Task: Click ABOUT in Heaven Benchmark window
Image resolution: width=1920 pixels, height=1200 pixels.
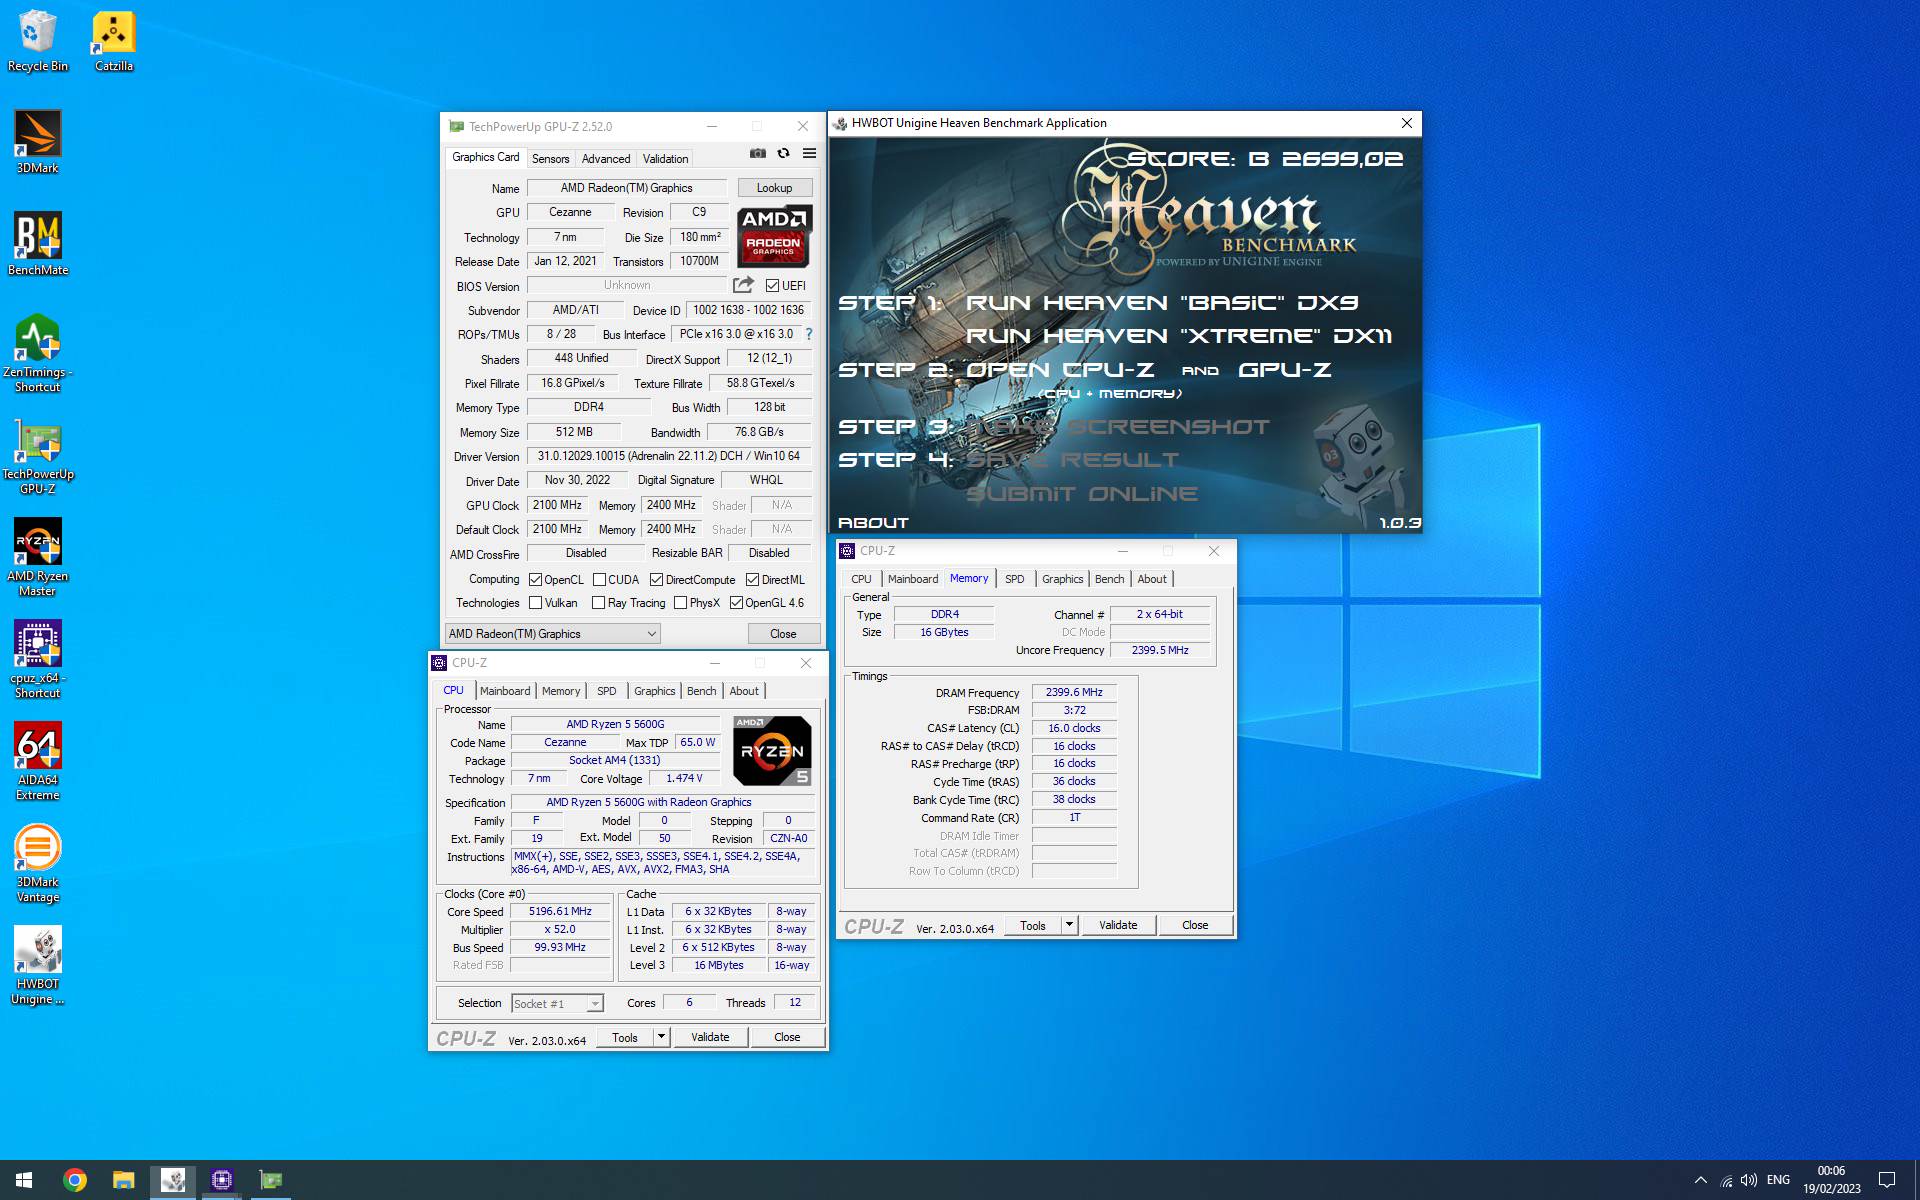Action: (873, 523)
